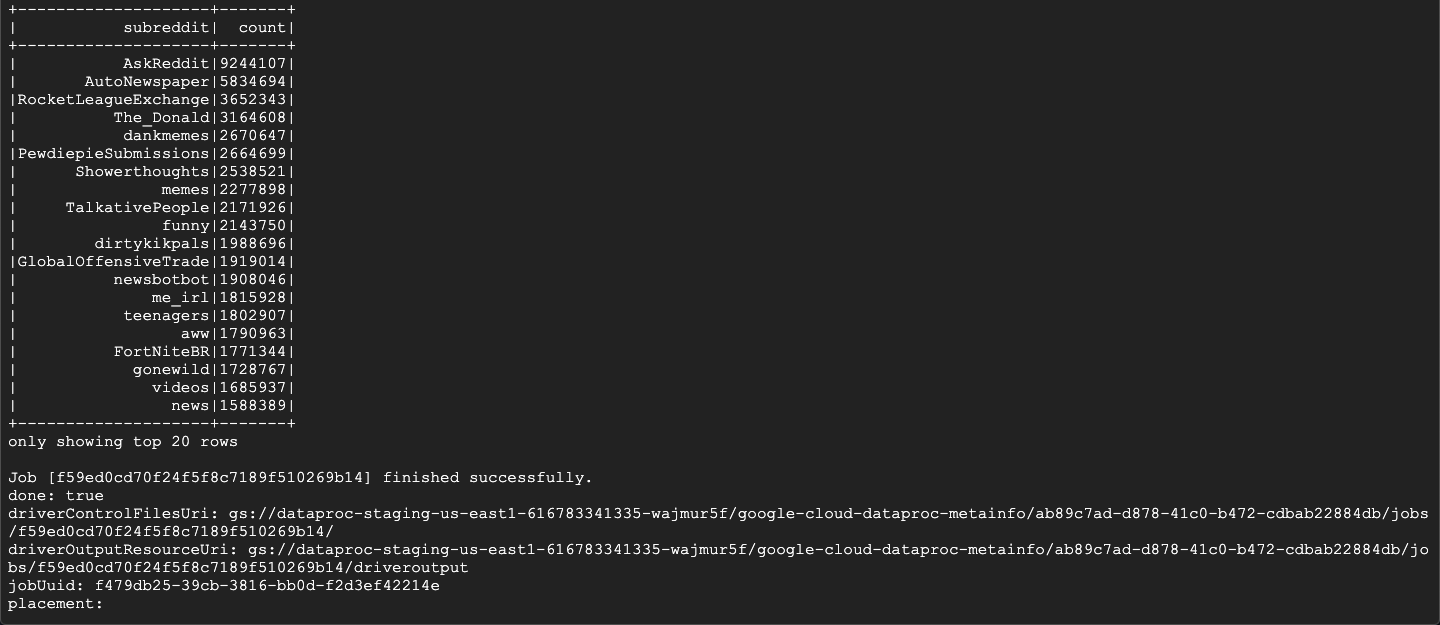Click the PewdiepieSubmissions entry
The height and width of the screenshot is (625, 1440).
[114, 153]
